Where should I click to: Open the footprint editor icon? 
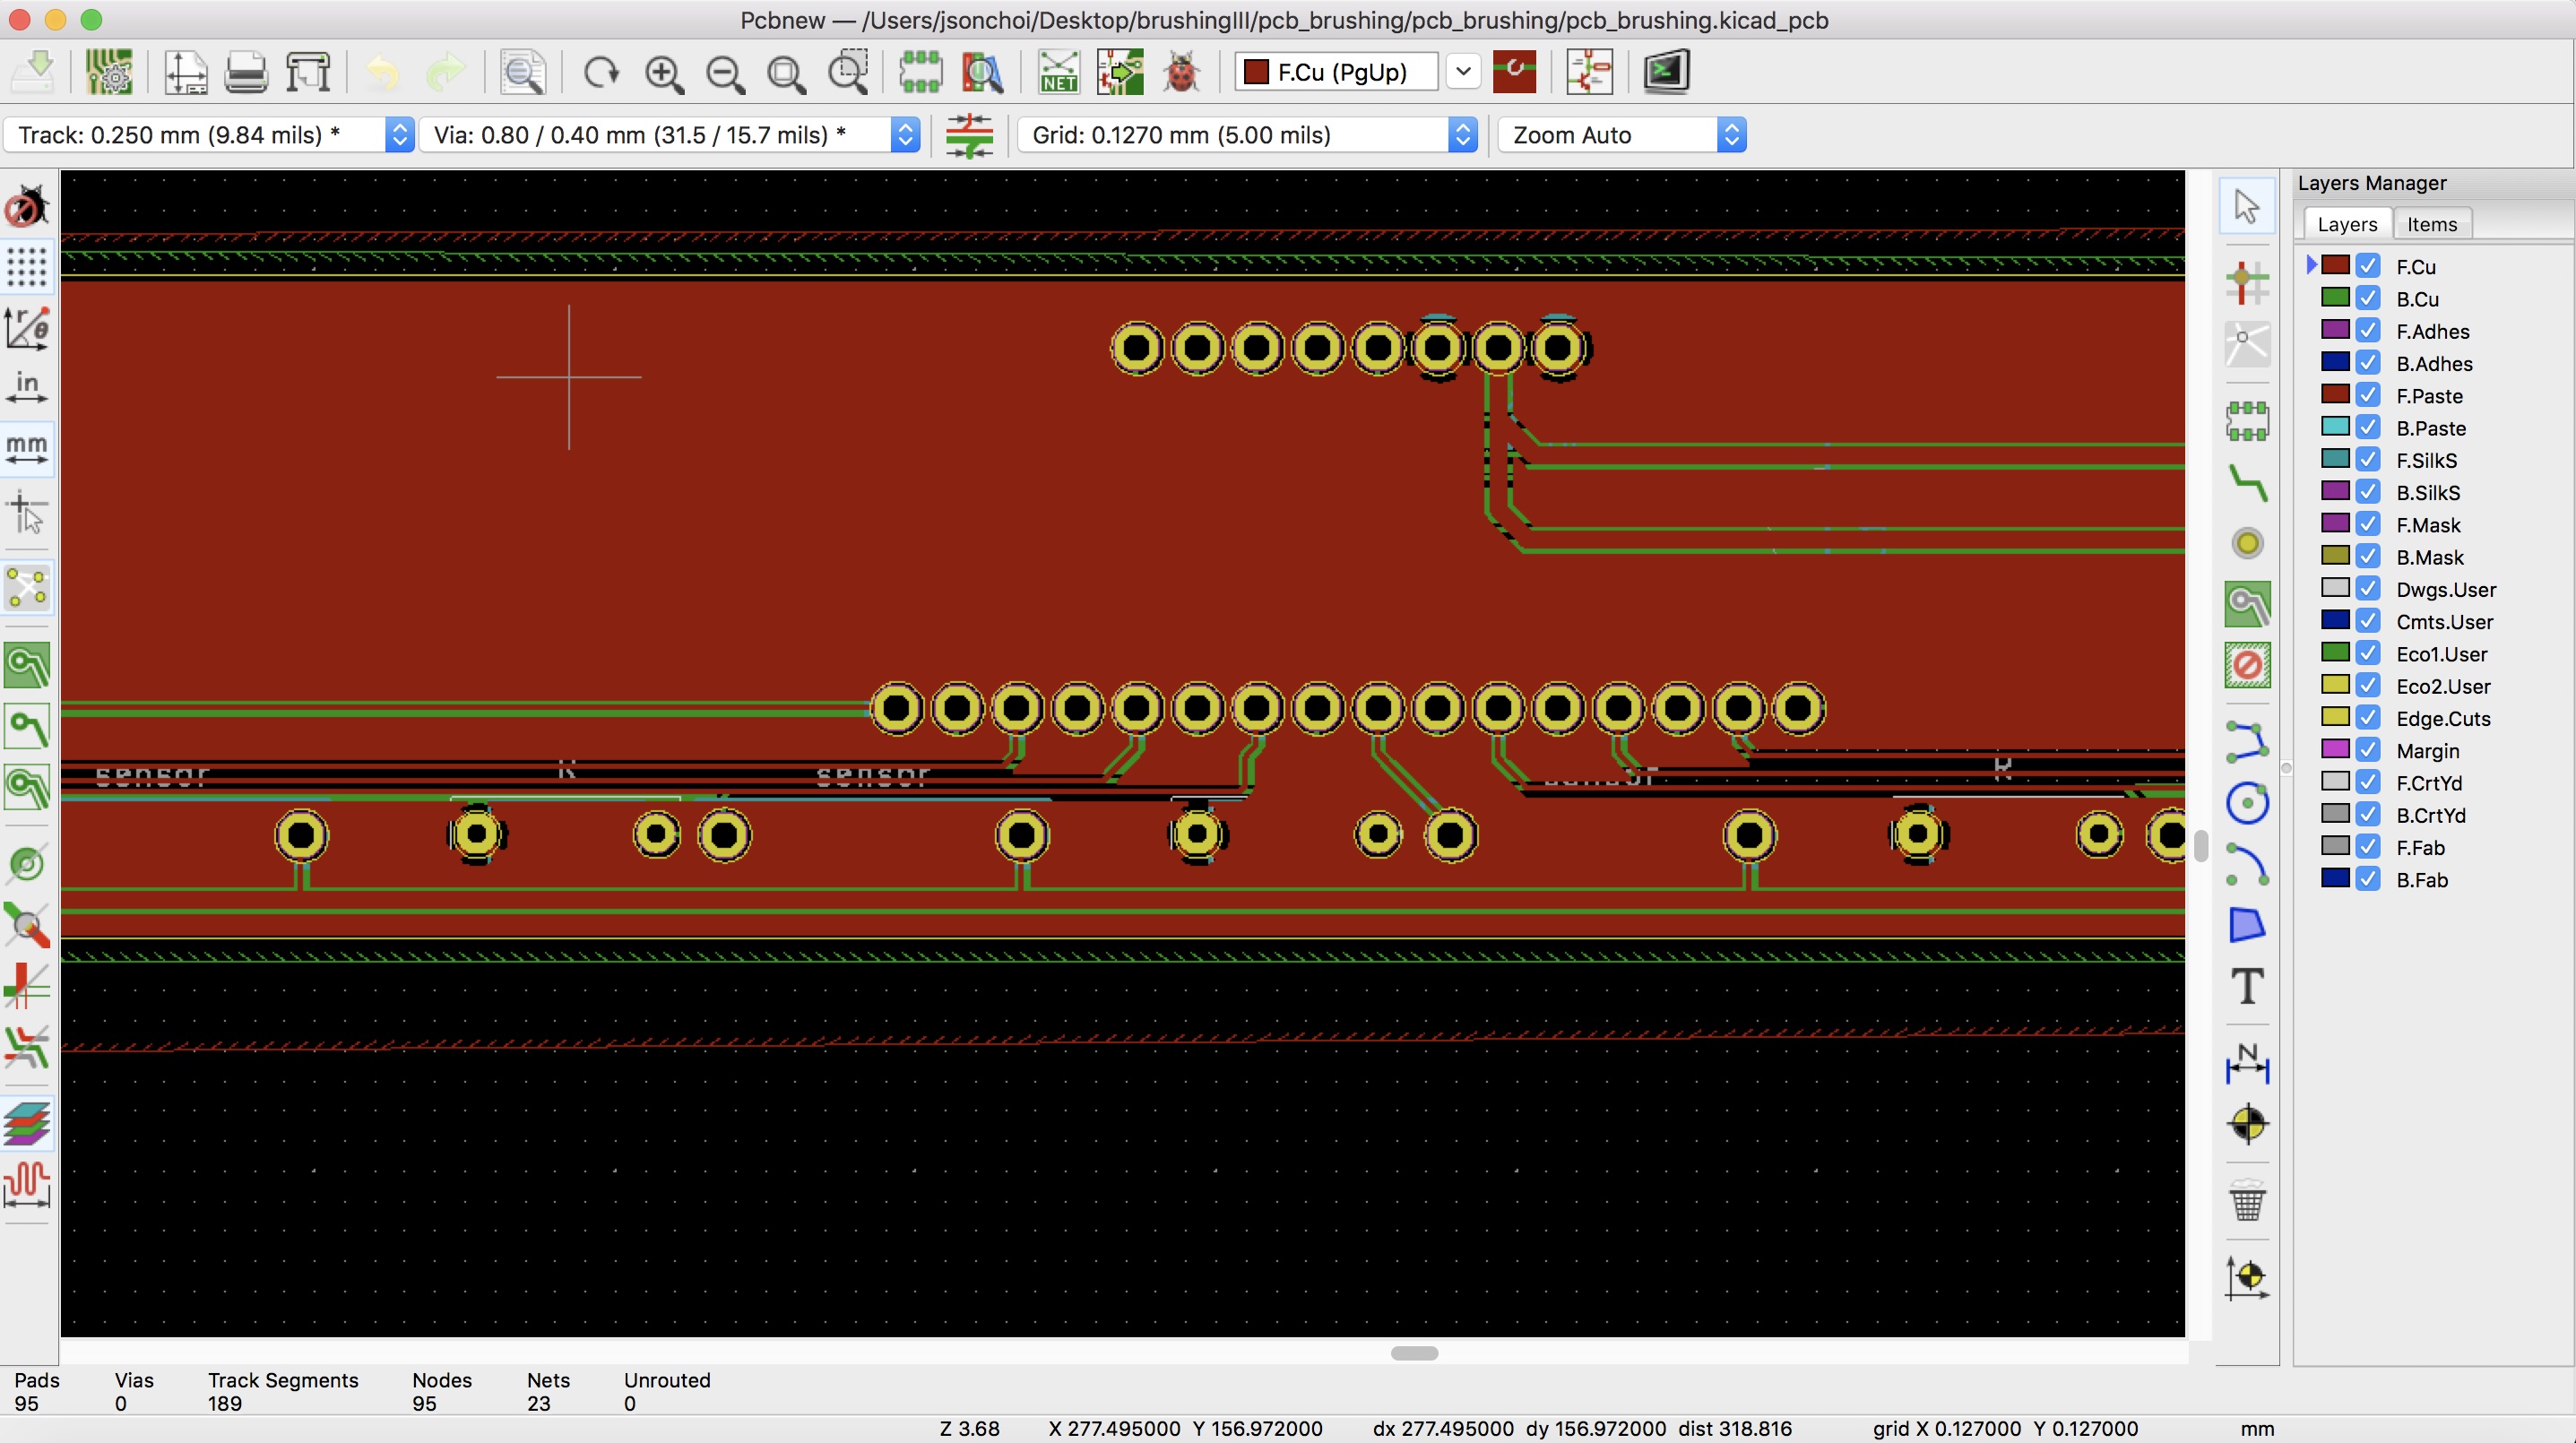click(920, 72)
